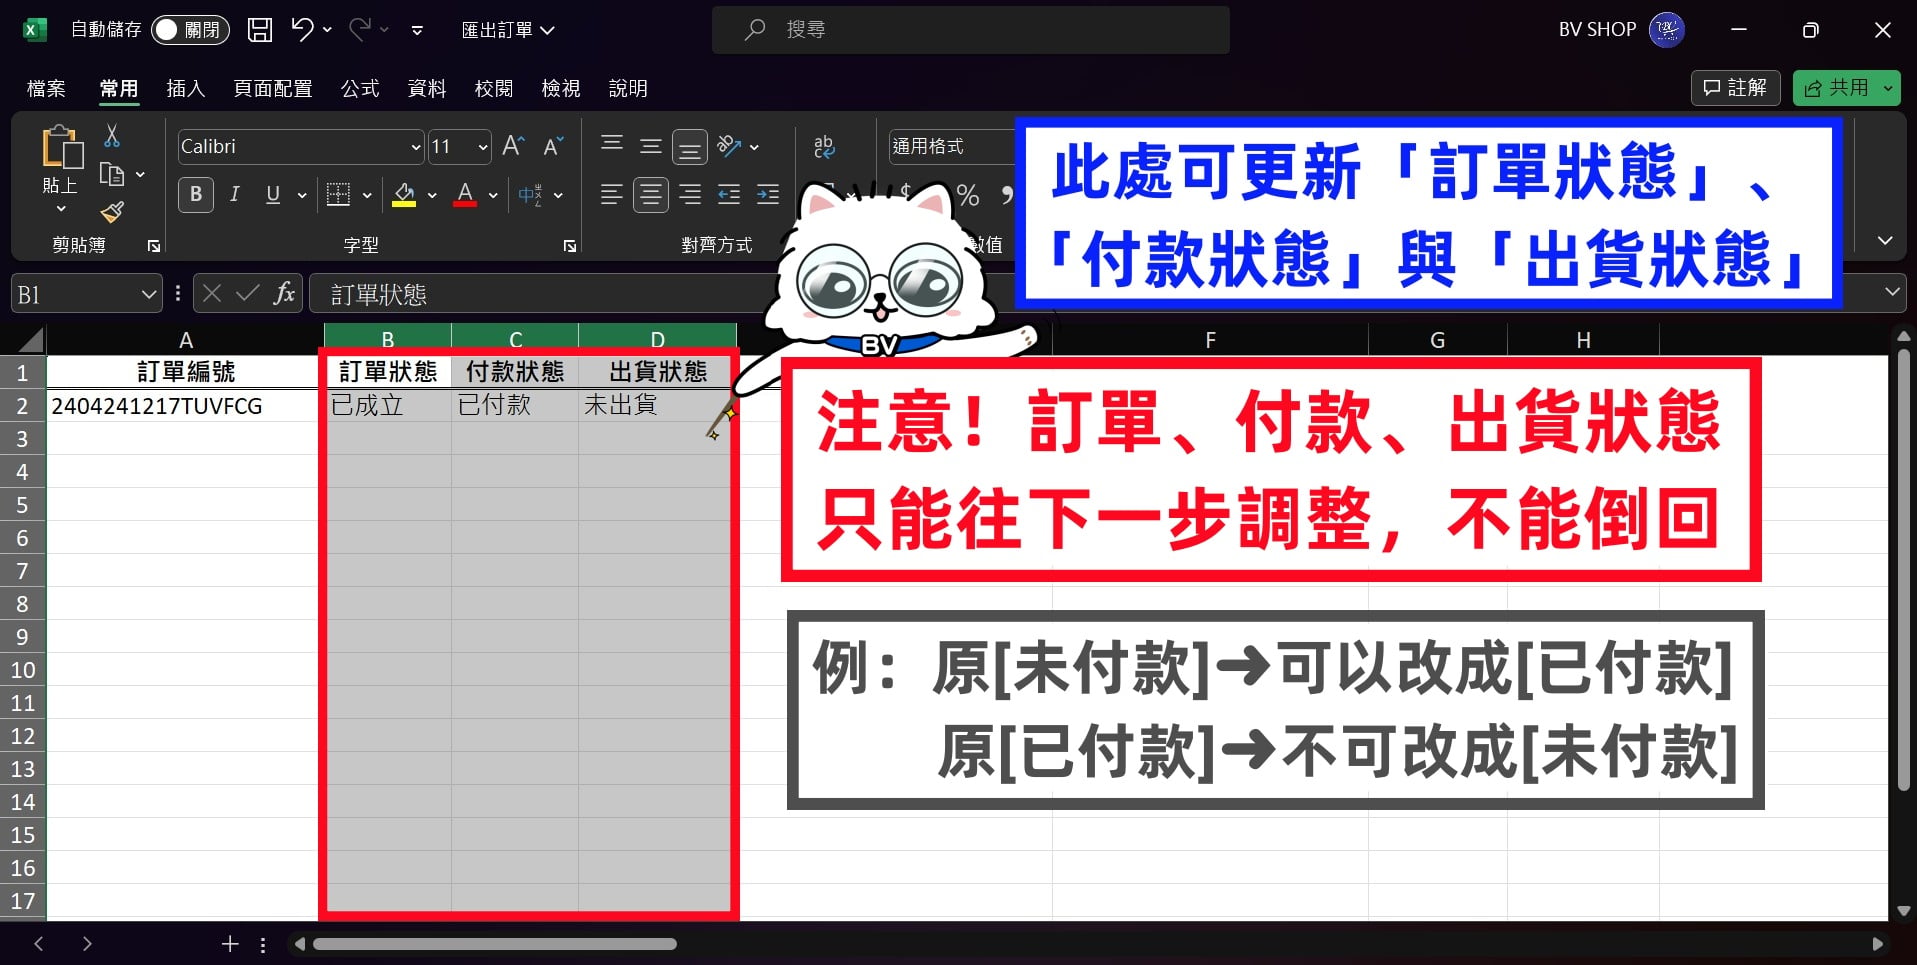Screen dimensions: 1917x965
Task: Collapse the ribbon with chevron
Action: [1885, 241]
